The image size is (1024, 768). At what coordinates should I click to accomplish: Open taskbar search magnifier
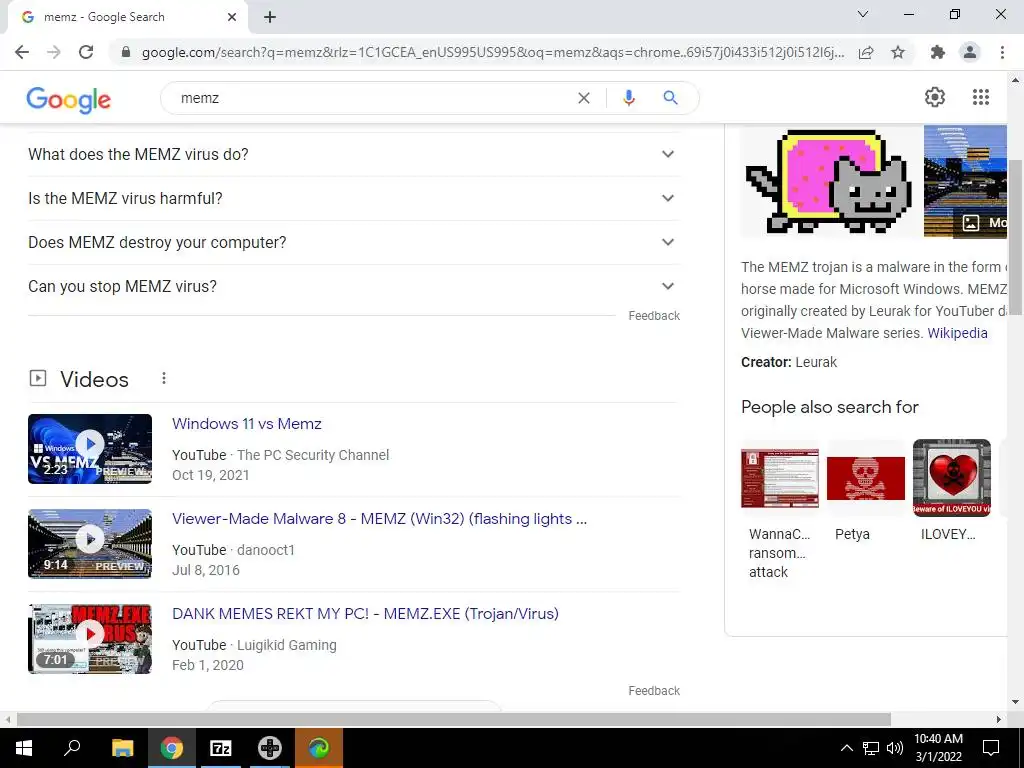point(72,748)
